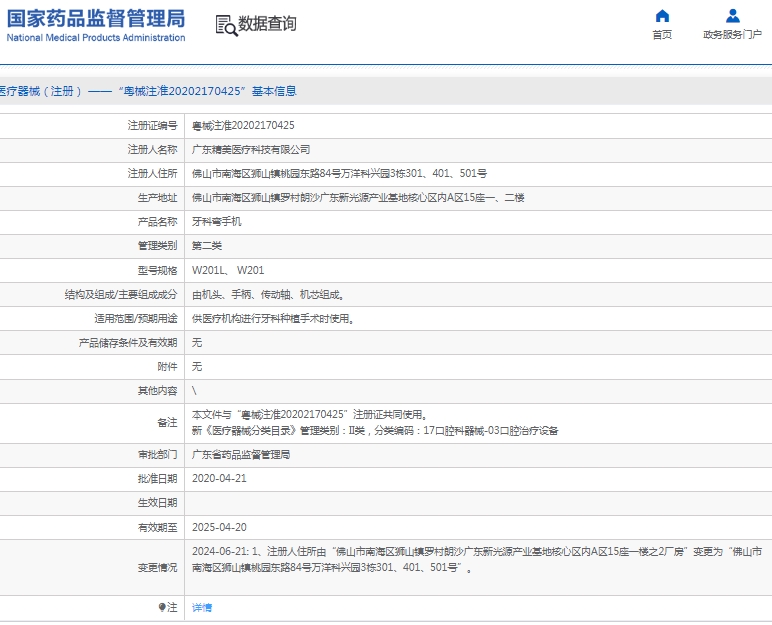Click the home (首页) house icon
This screenshot has width=772, height=625.
(x=662, y=16)
